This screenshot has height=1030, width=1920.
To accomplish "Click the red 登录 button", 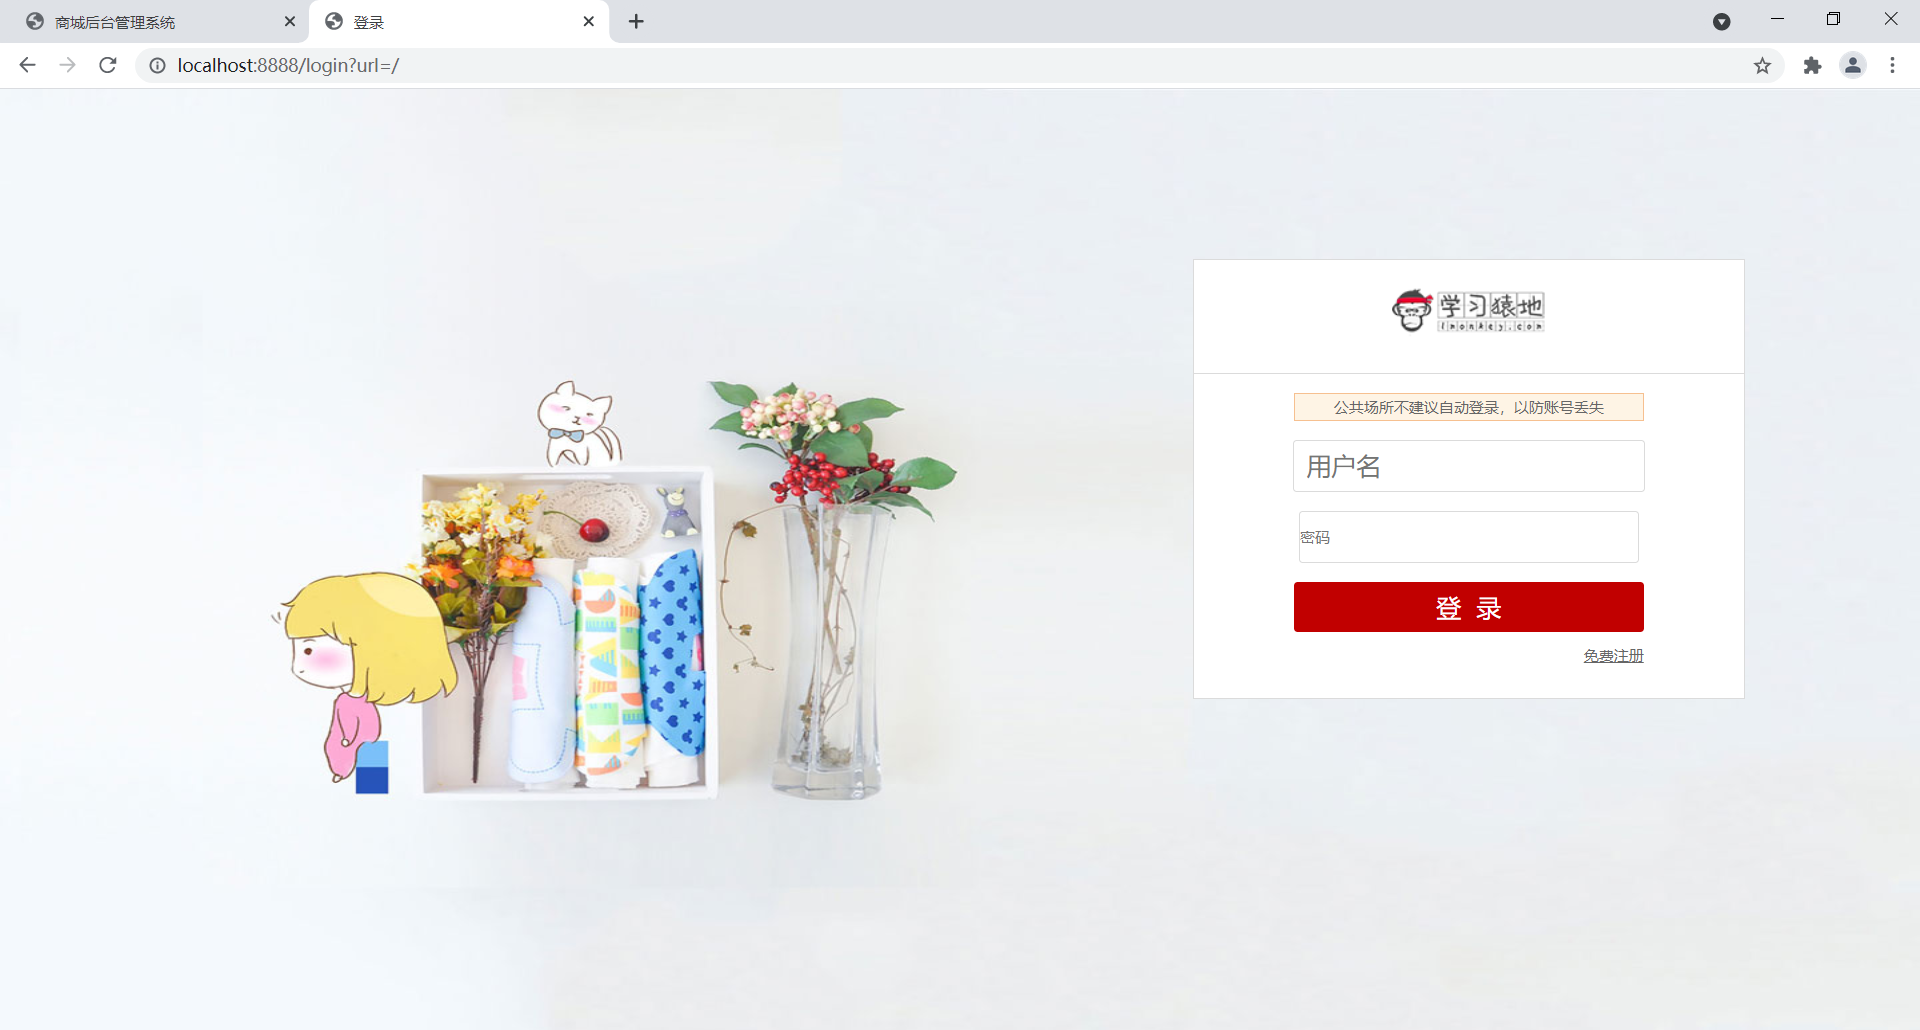I will 1468,607.
